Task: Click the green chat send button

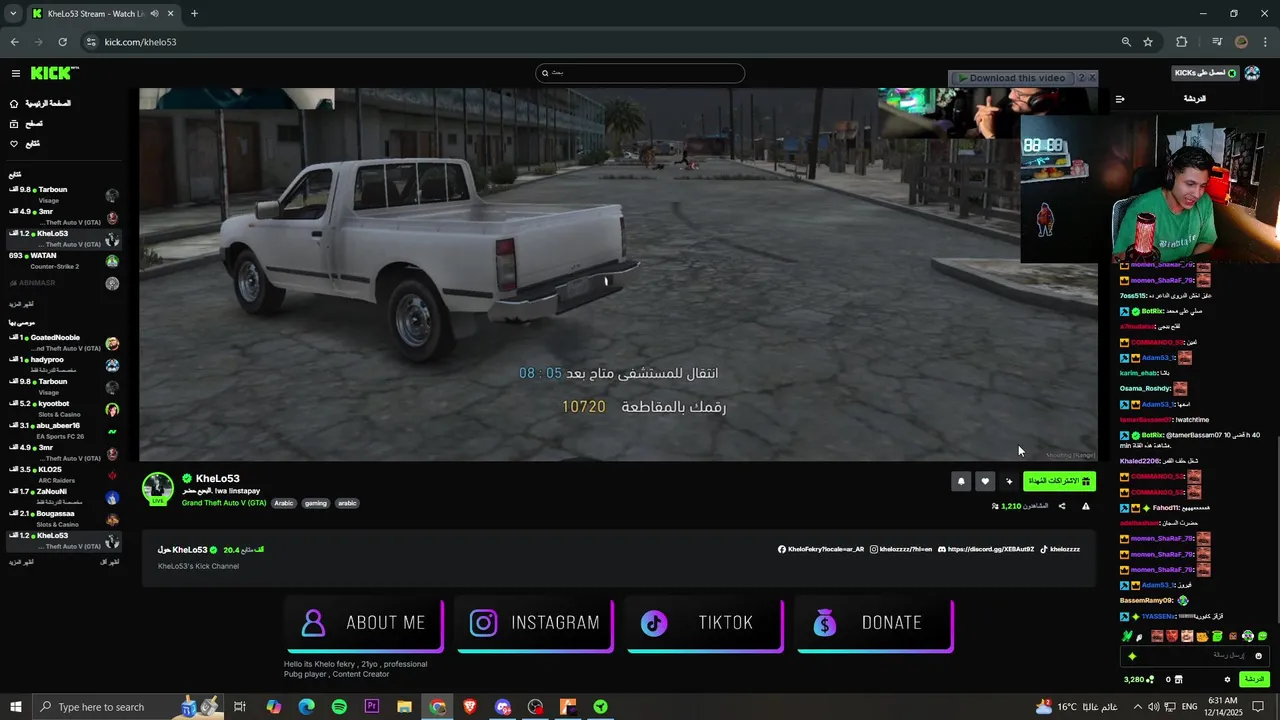Action: click(1253, 679)
